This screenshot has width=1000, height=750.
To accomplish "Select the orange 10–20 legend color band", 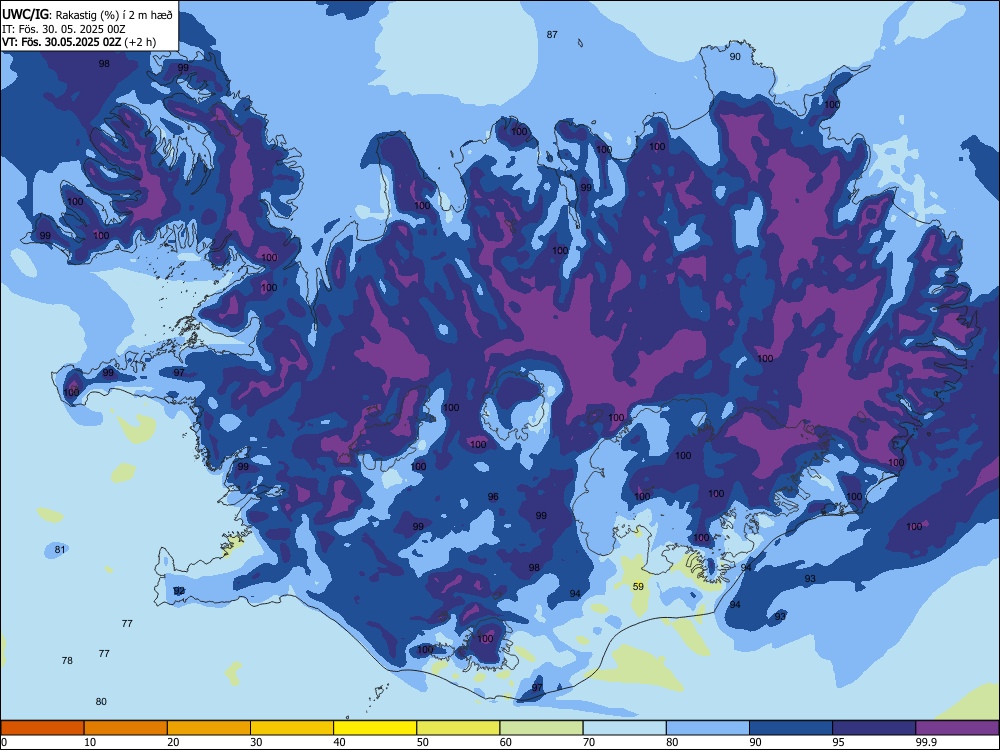I will [x=126, y=728].
